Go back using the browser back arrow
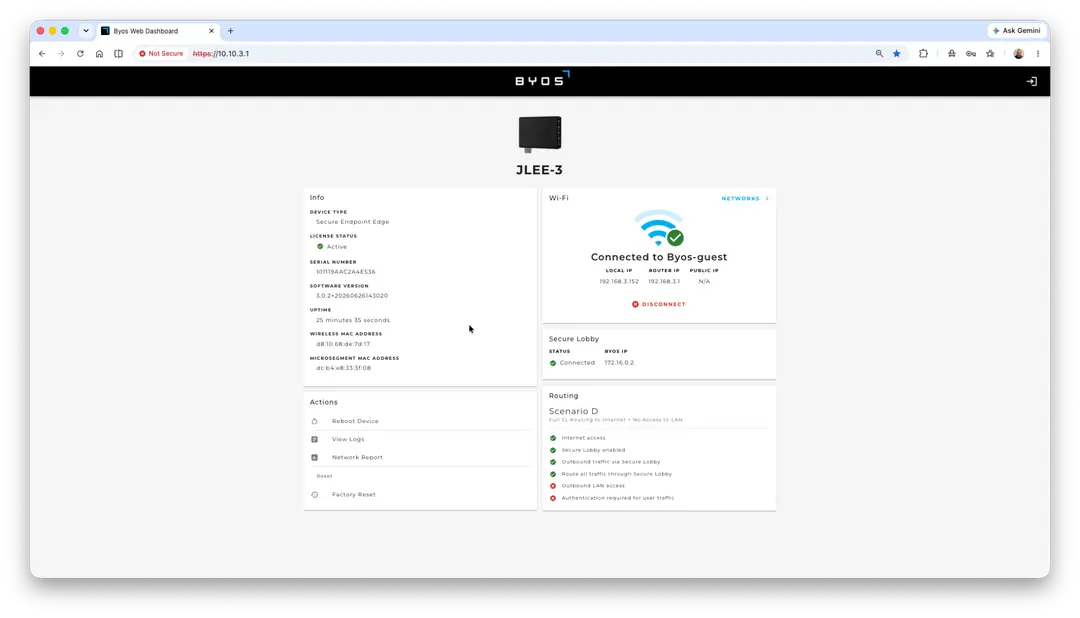The height and width of the screenshot is (618, 1080). [x=42, y=54]
